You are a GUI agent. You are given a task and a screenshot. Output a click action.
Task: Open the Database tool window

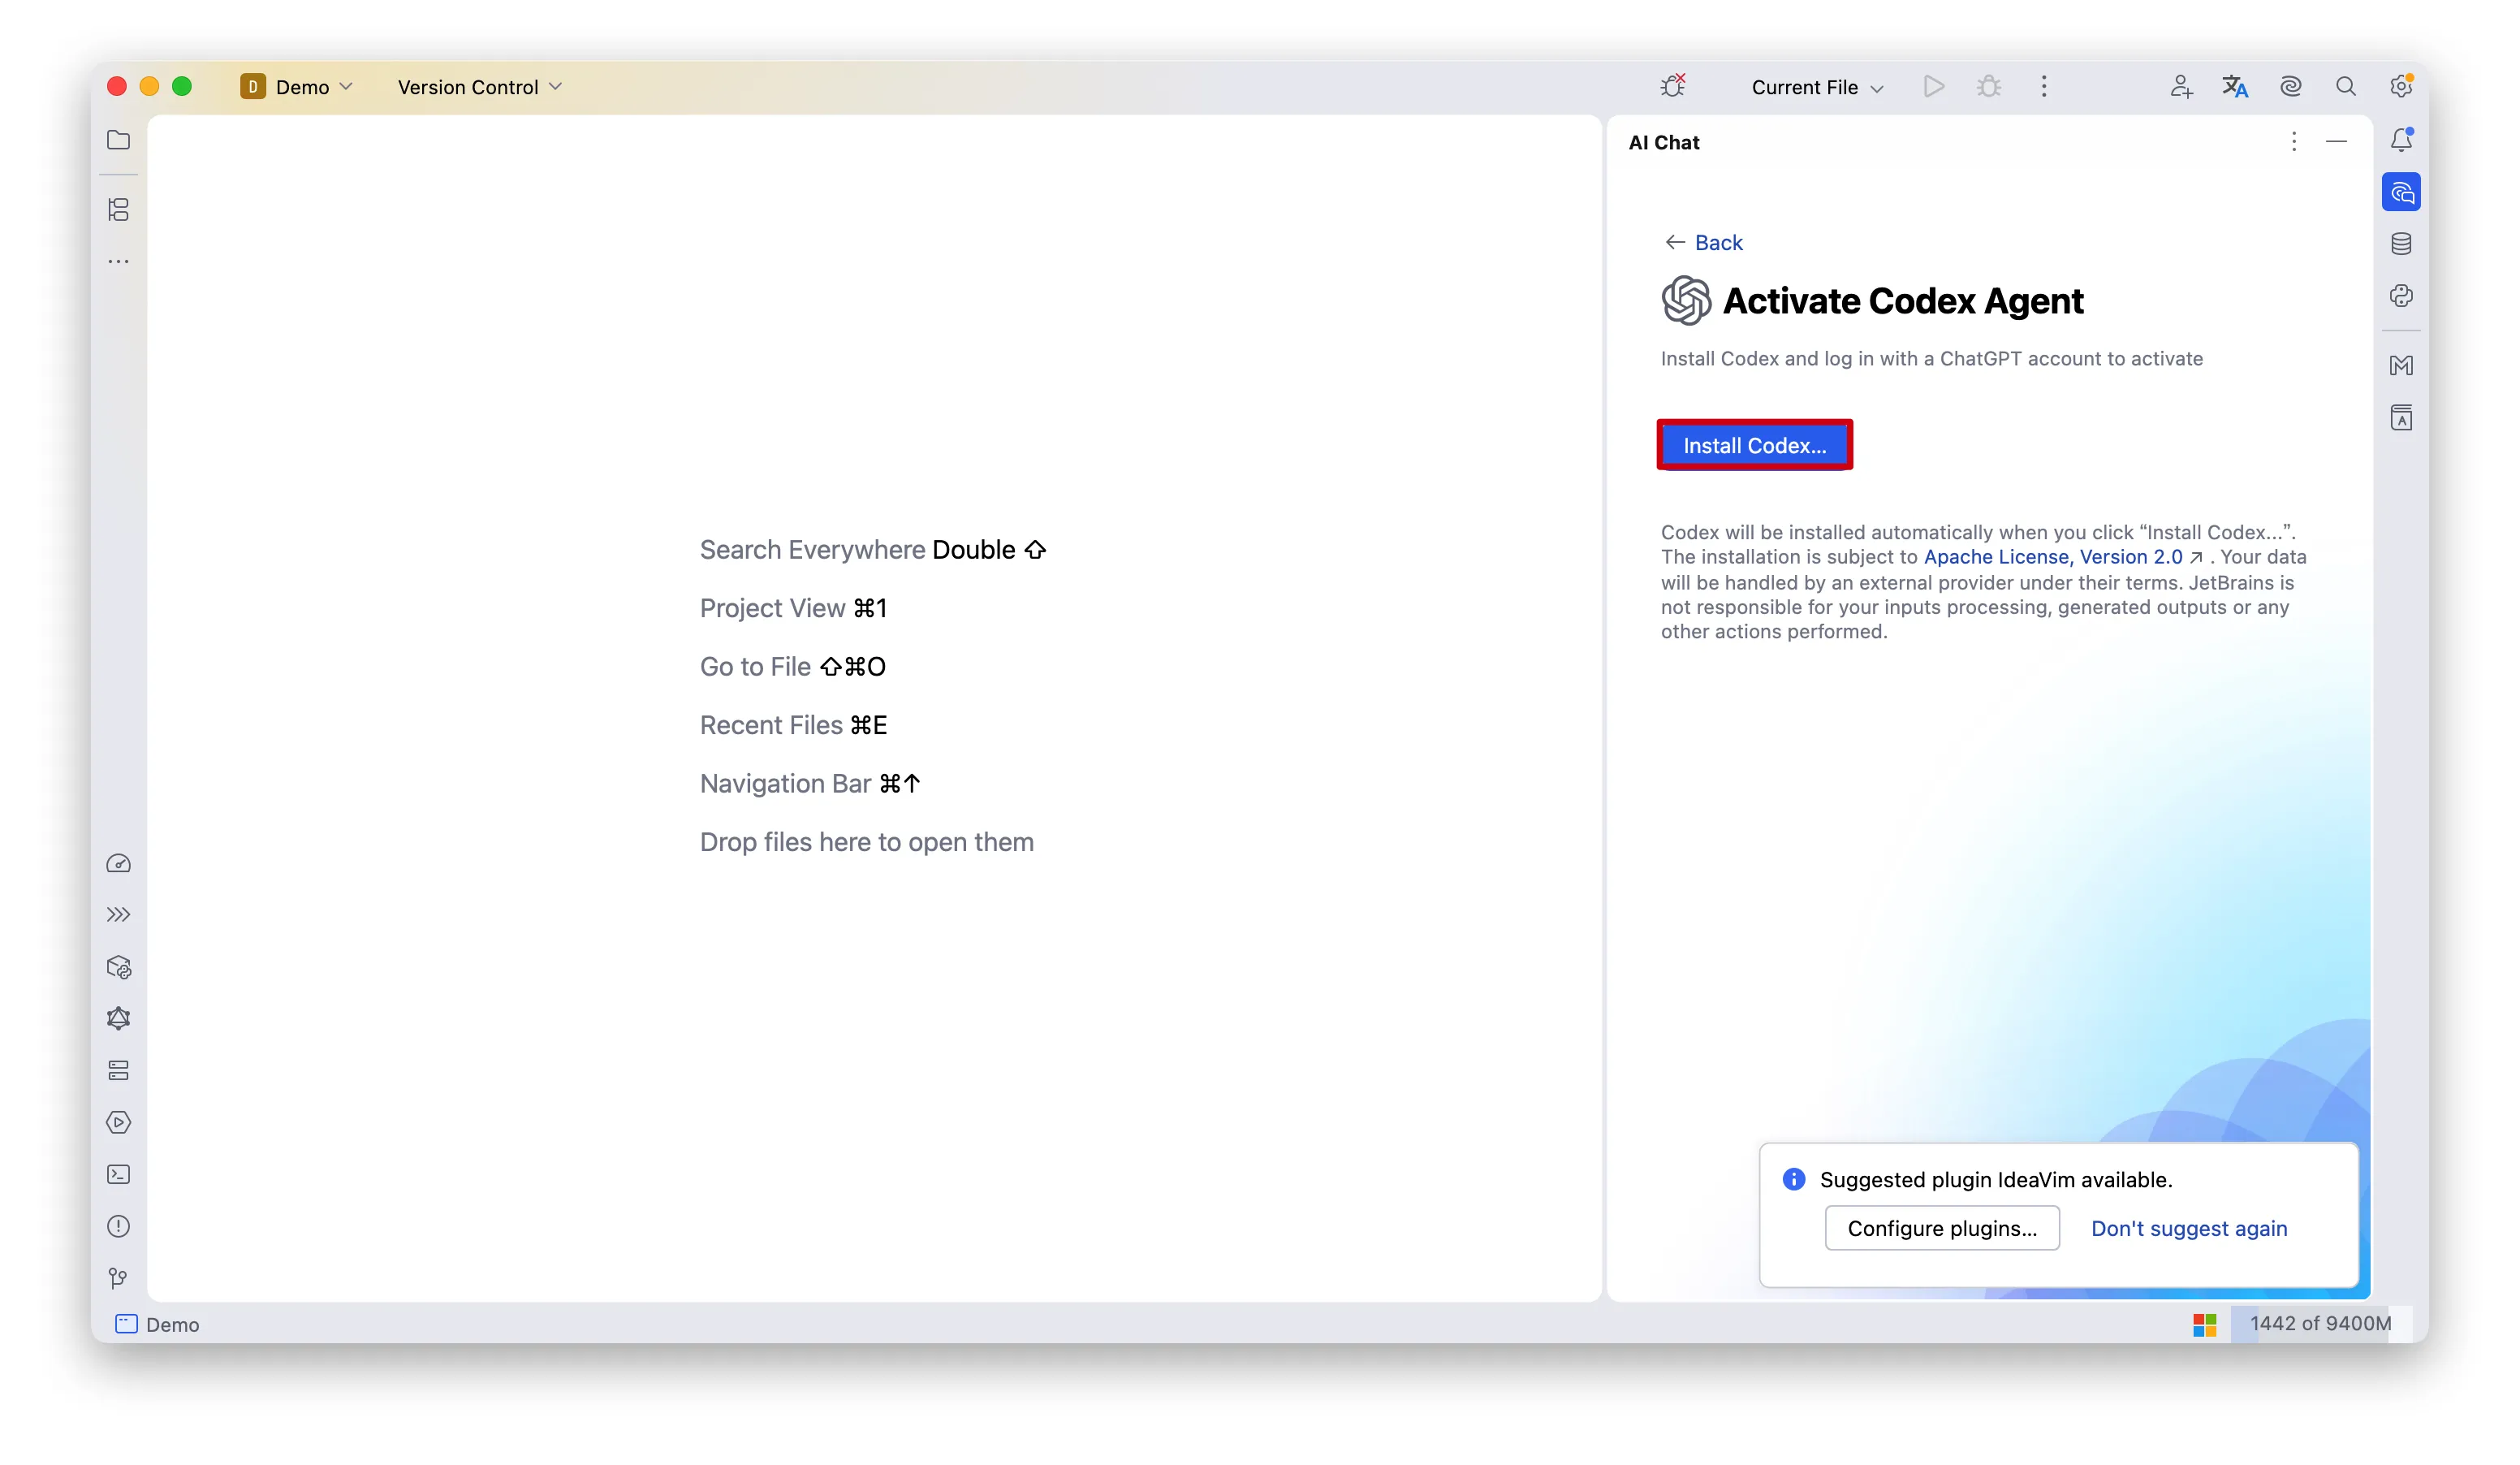point(2401,244)
